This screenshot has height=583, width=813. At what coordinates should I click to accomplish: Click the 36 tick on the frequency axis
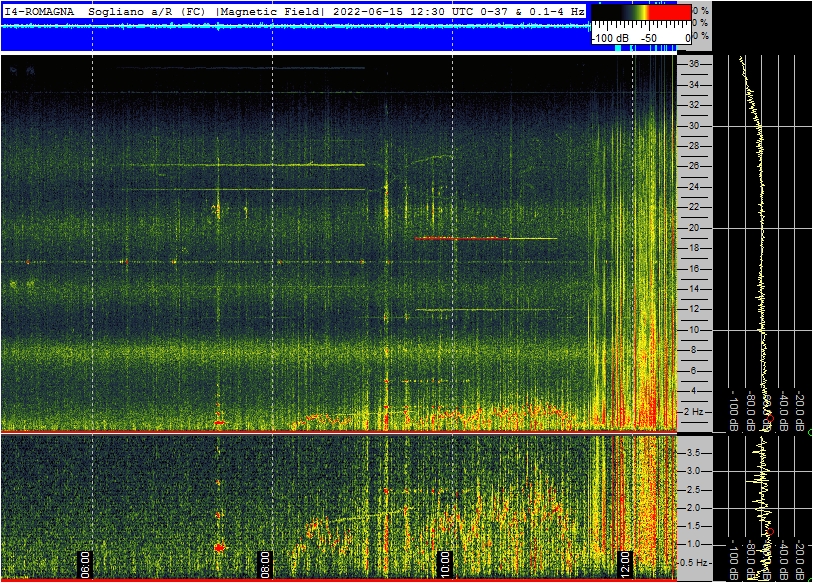click(692, 64)
